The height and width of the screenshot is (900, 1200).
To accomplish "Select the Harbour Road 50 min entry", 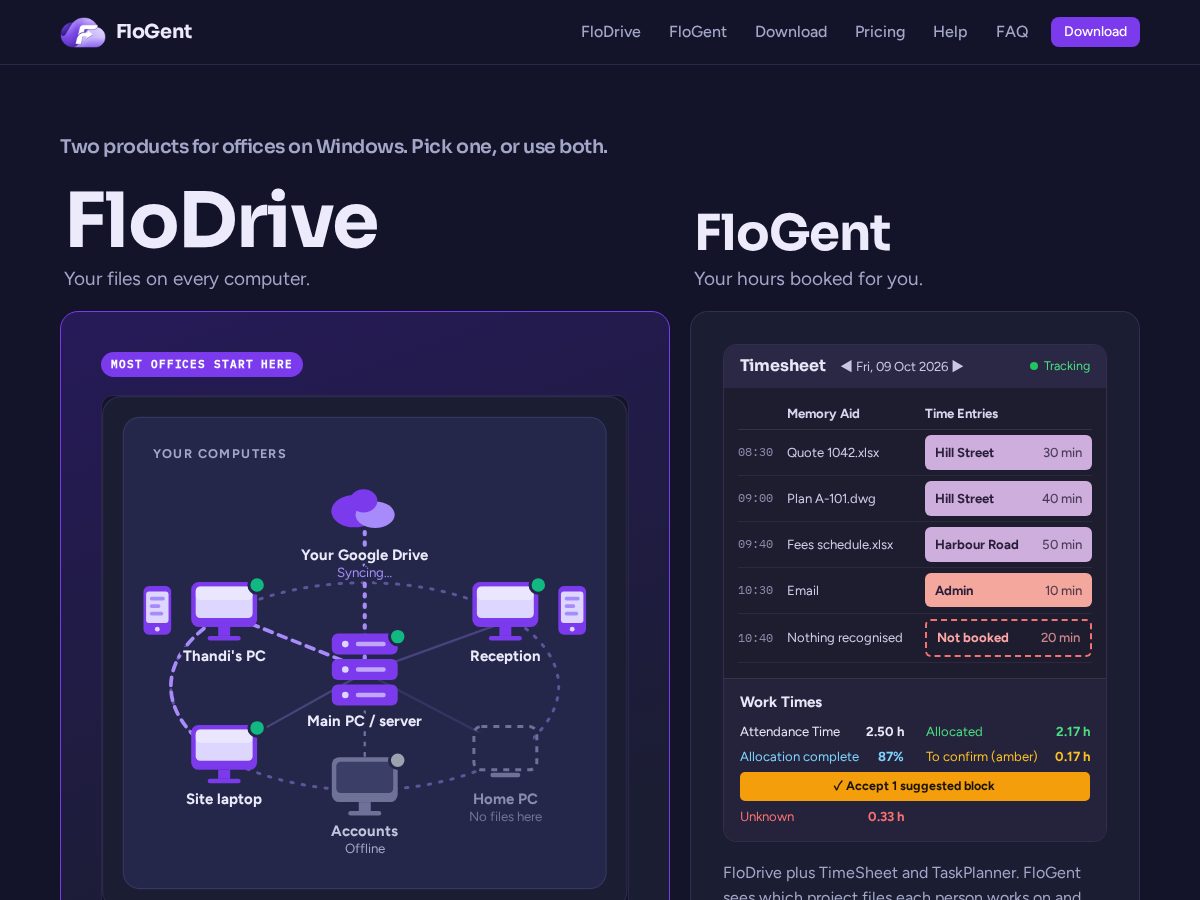I will tap(1008, 544).
